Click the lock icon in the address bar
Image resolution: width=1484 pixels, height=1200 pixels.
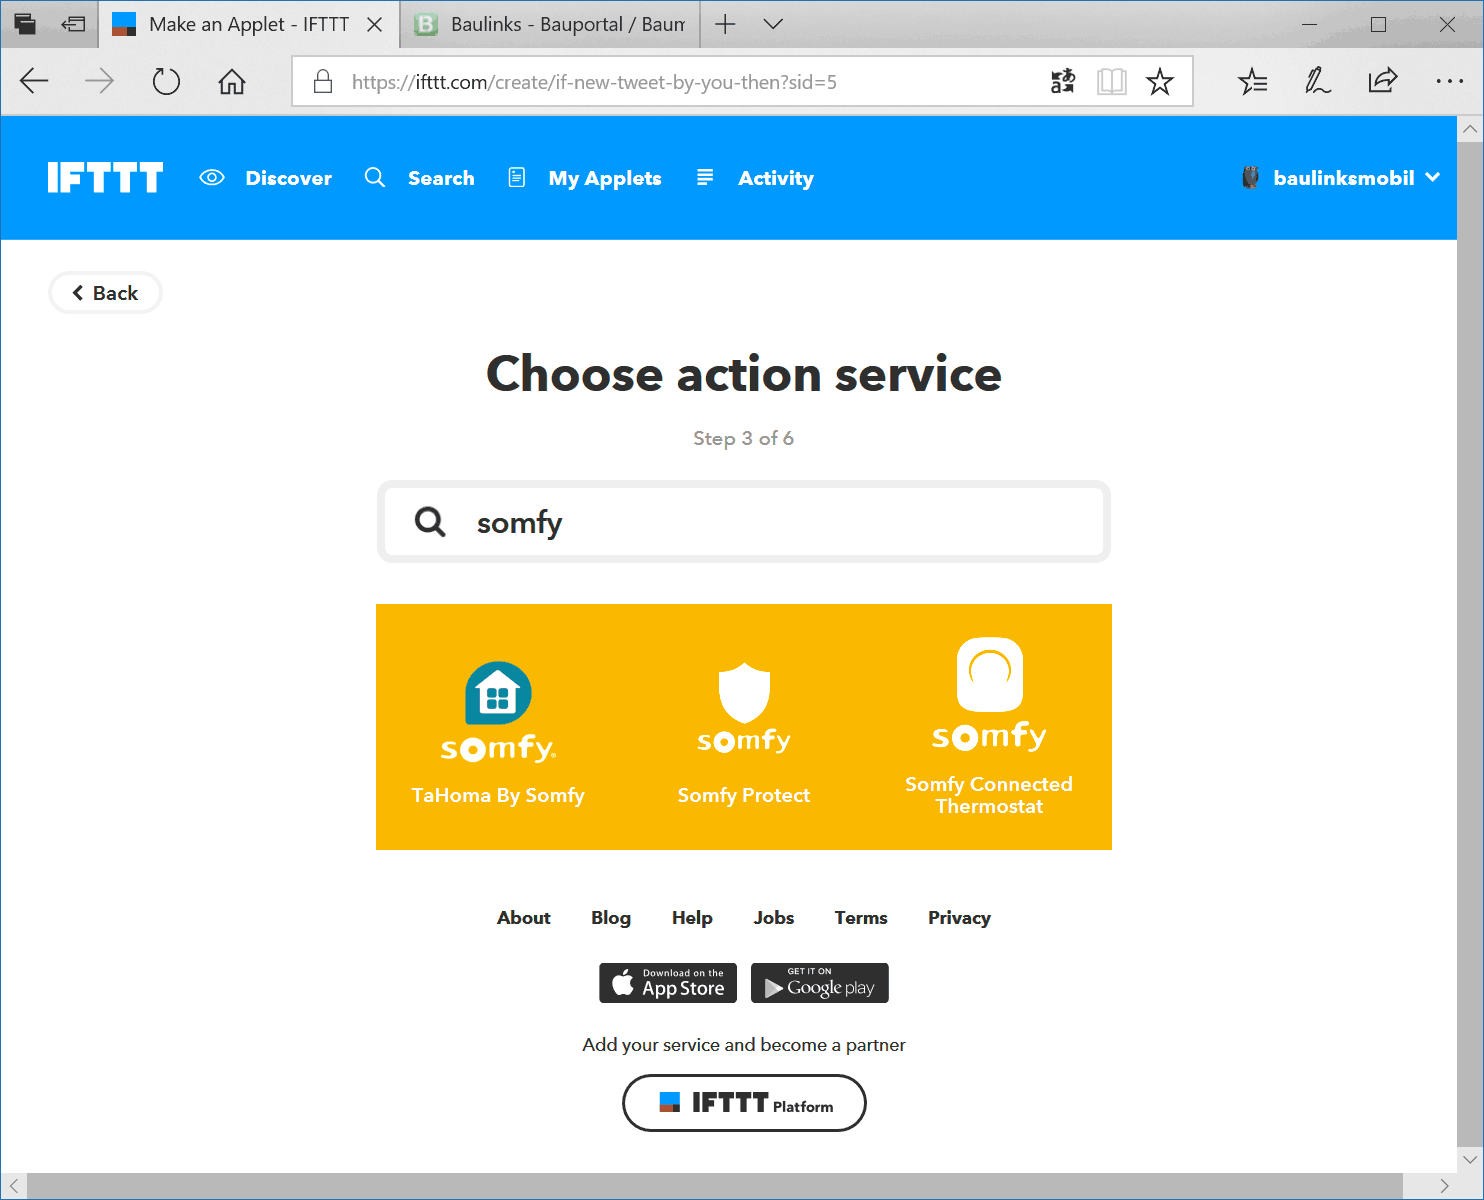click(323, 81)
